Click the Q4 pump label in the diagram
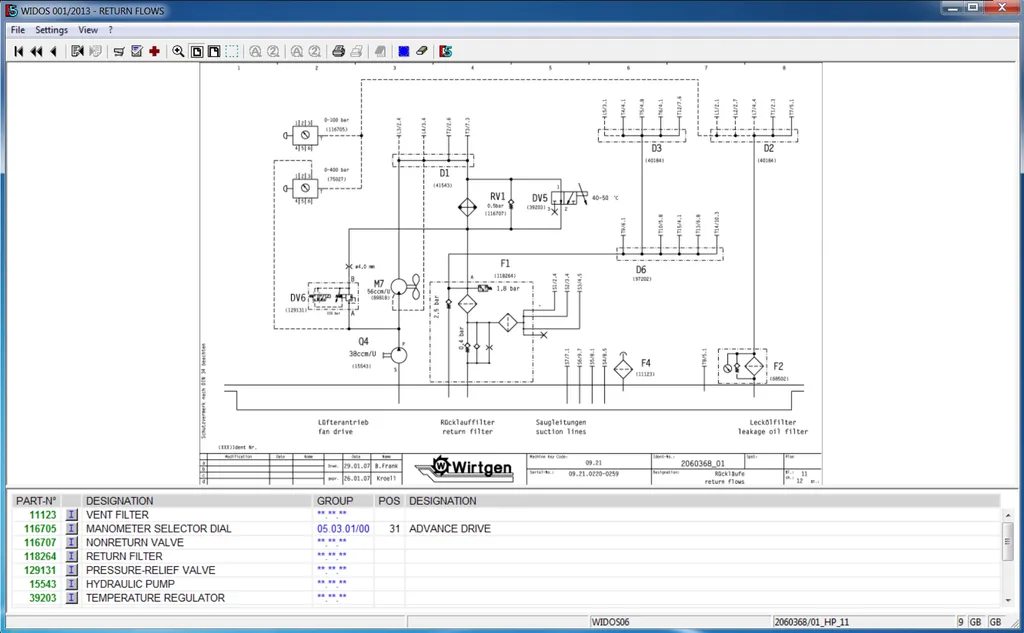The image size is (1024, 633). 364,341
